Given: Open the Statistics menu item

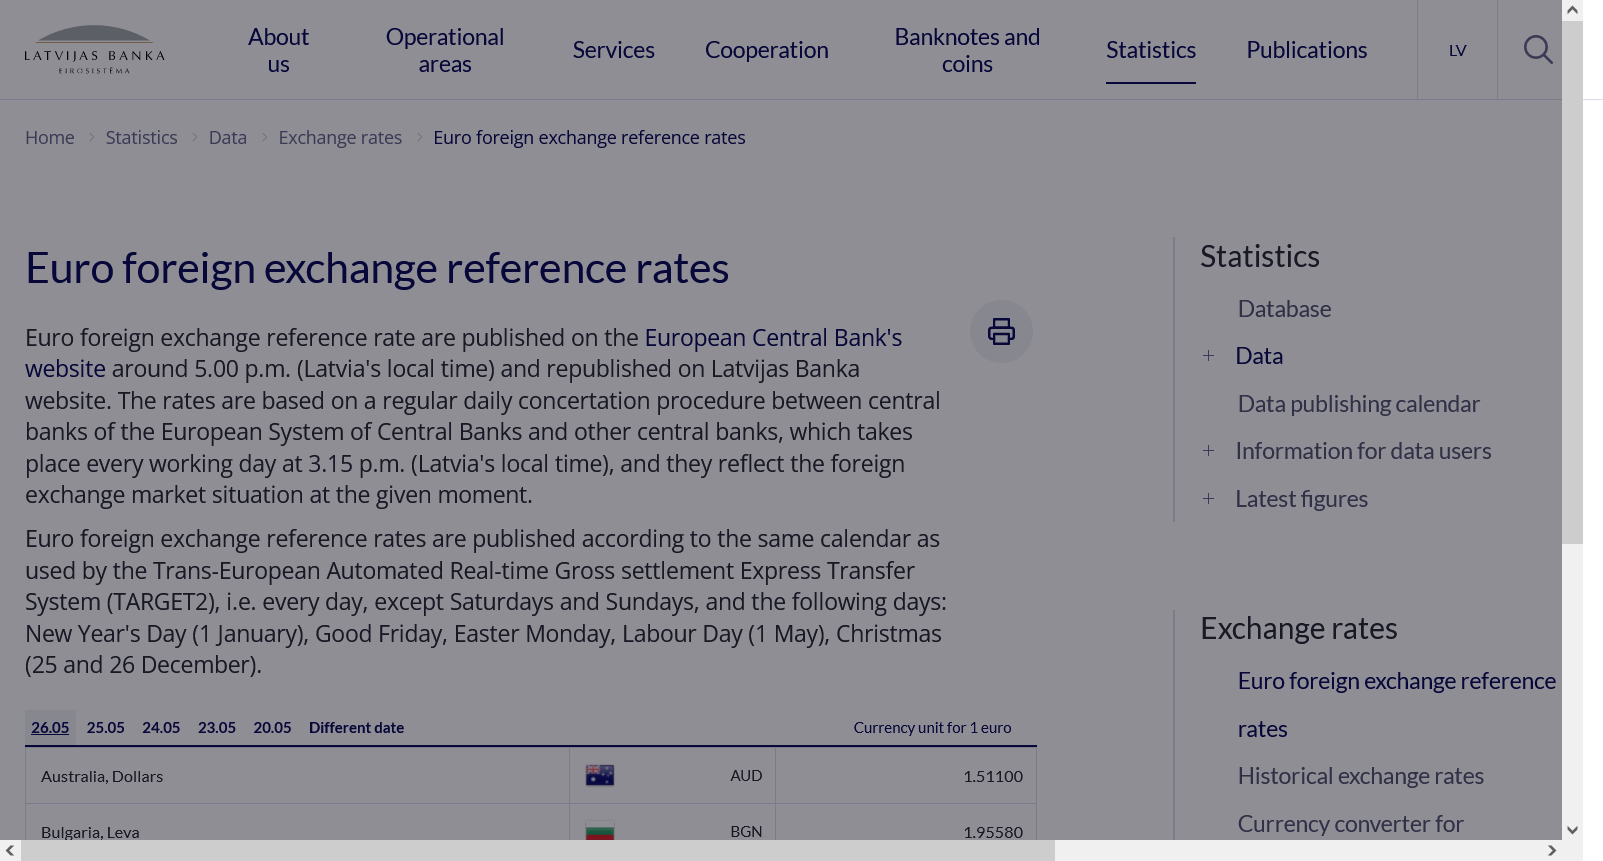Looking at the screenshot, I should pos(1150,50).
